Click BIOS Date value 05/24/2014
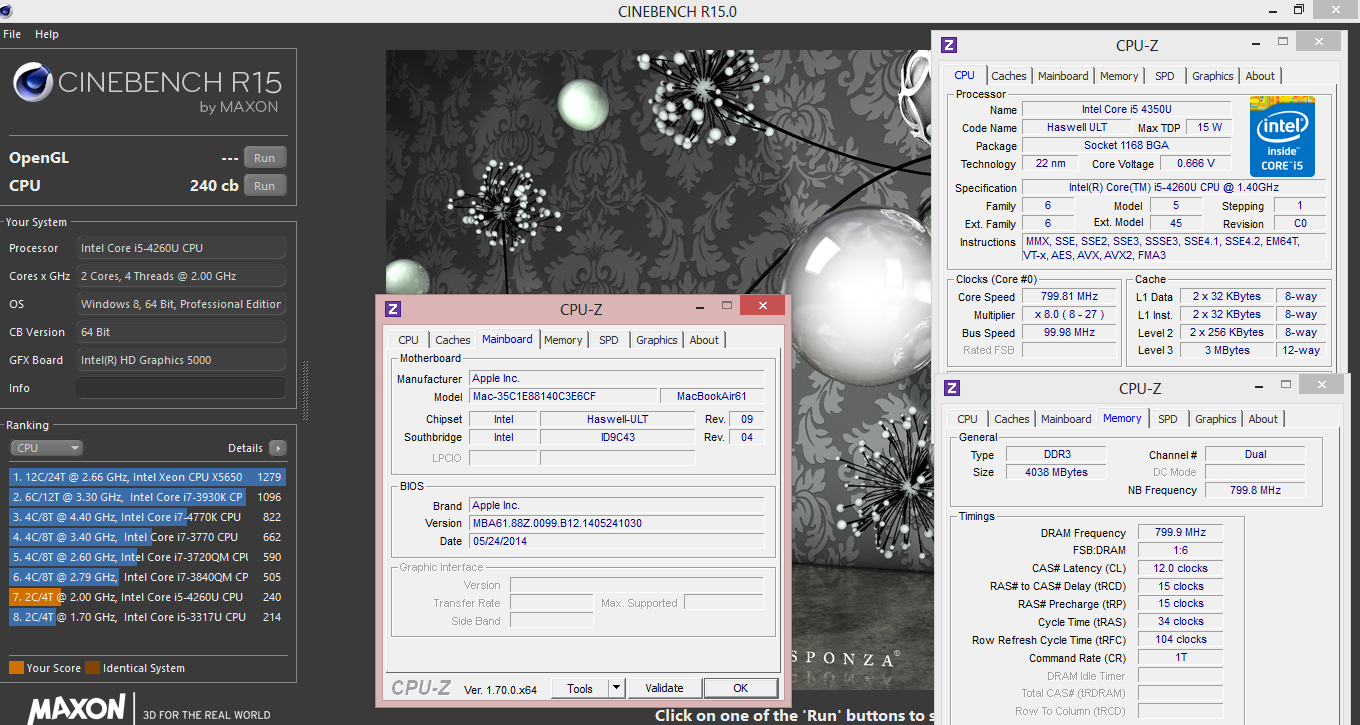 [616, 541]
